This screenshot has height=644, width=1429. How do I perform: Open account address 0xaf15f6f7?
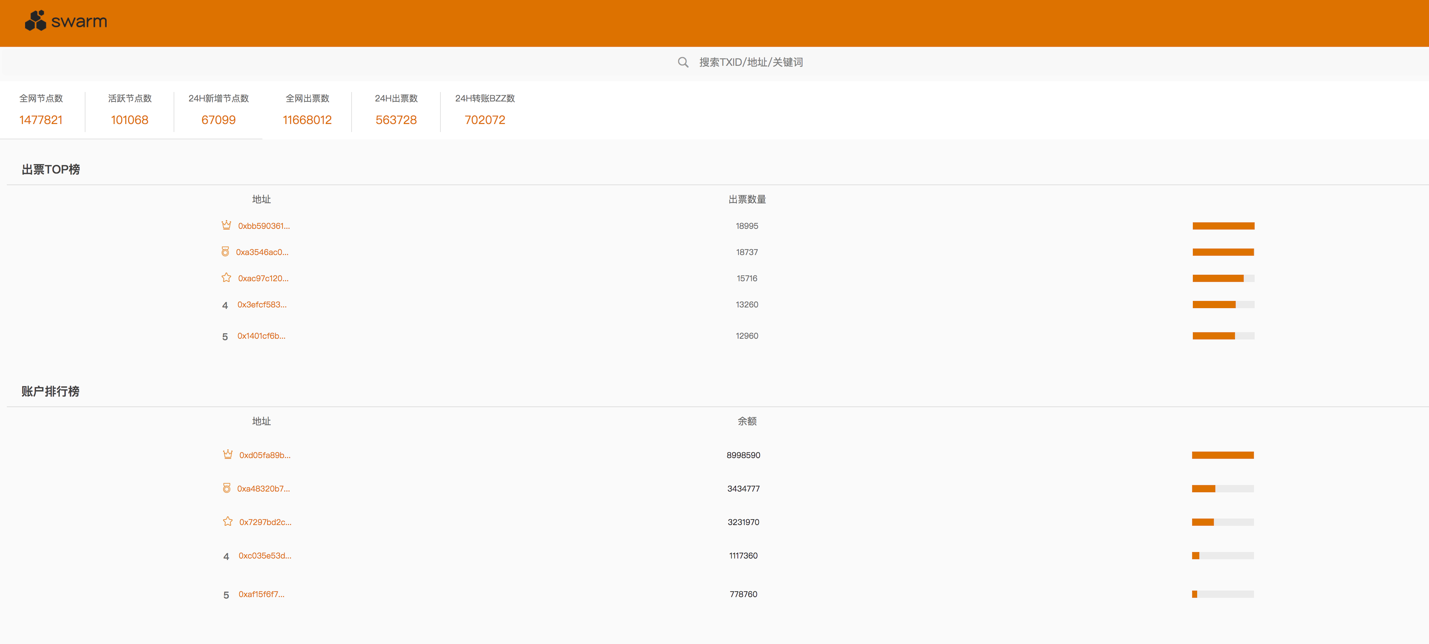click(261, 595)
